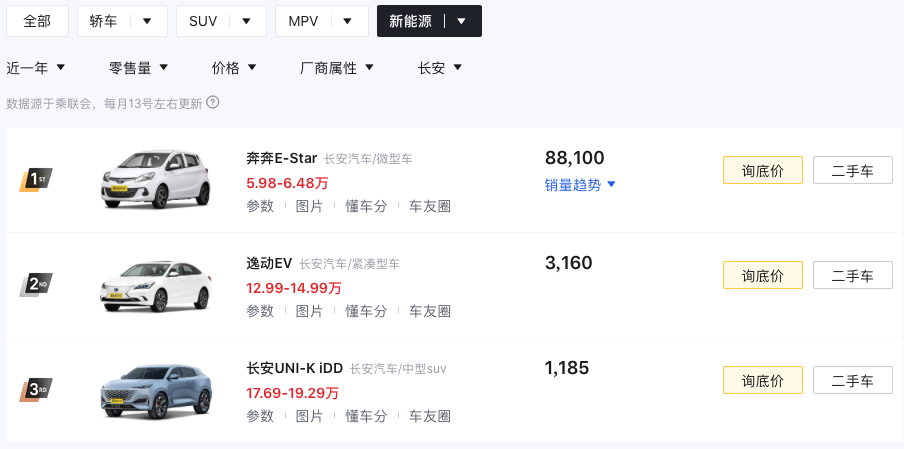Open the 价格 filter dropdown
This screenshot has height=449, width=904.
click(234, 68)
